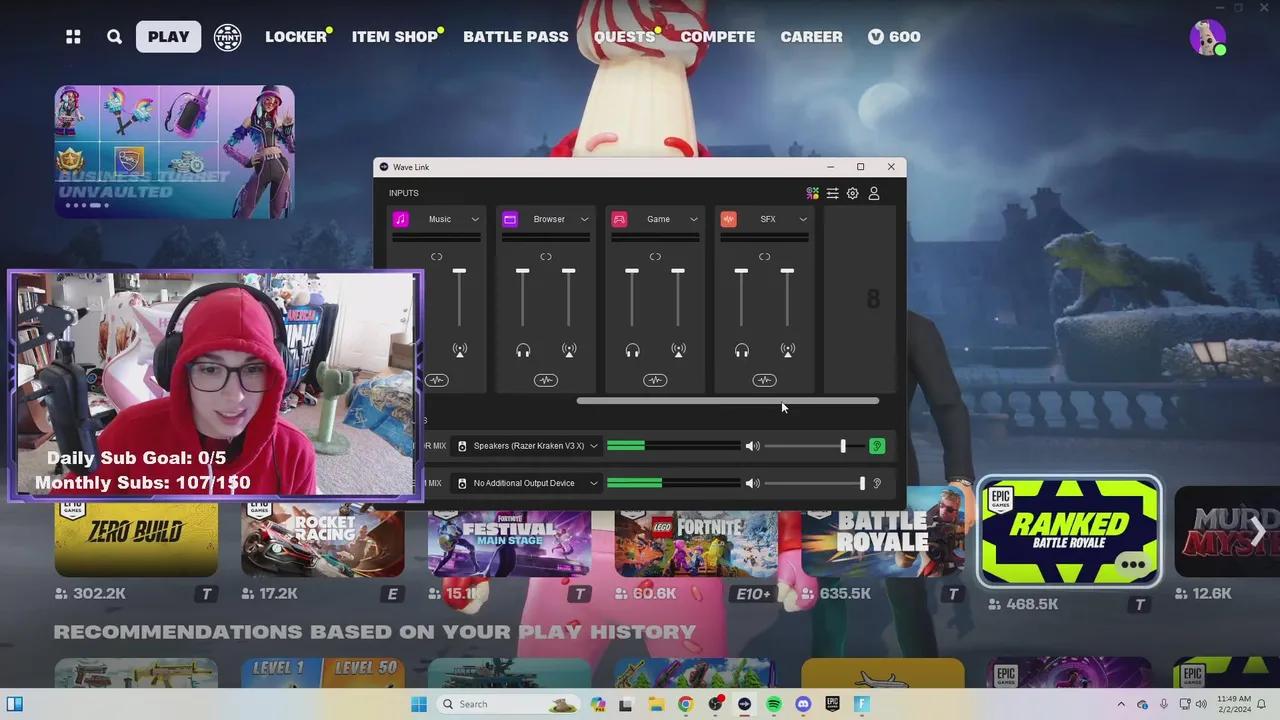The width and height of the screenshot is (1280, 720).
Task: Open File Explorer from the taskbar
Action: point(655,704)
